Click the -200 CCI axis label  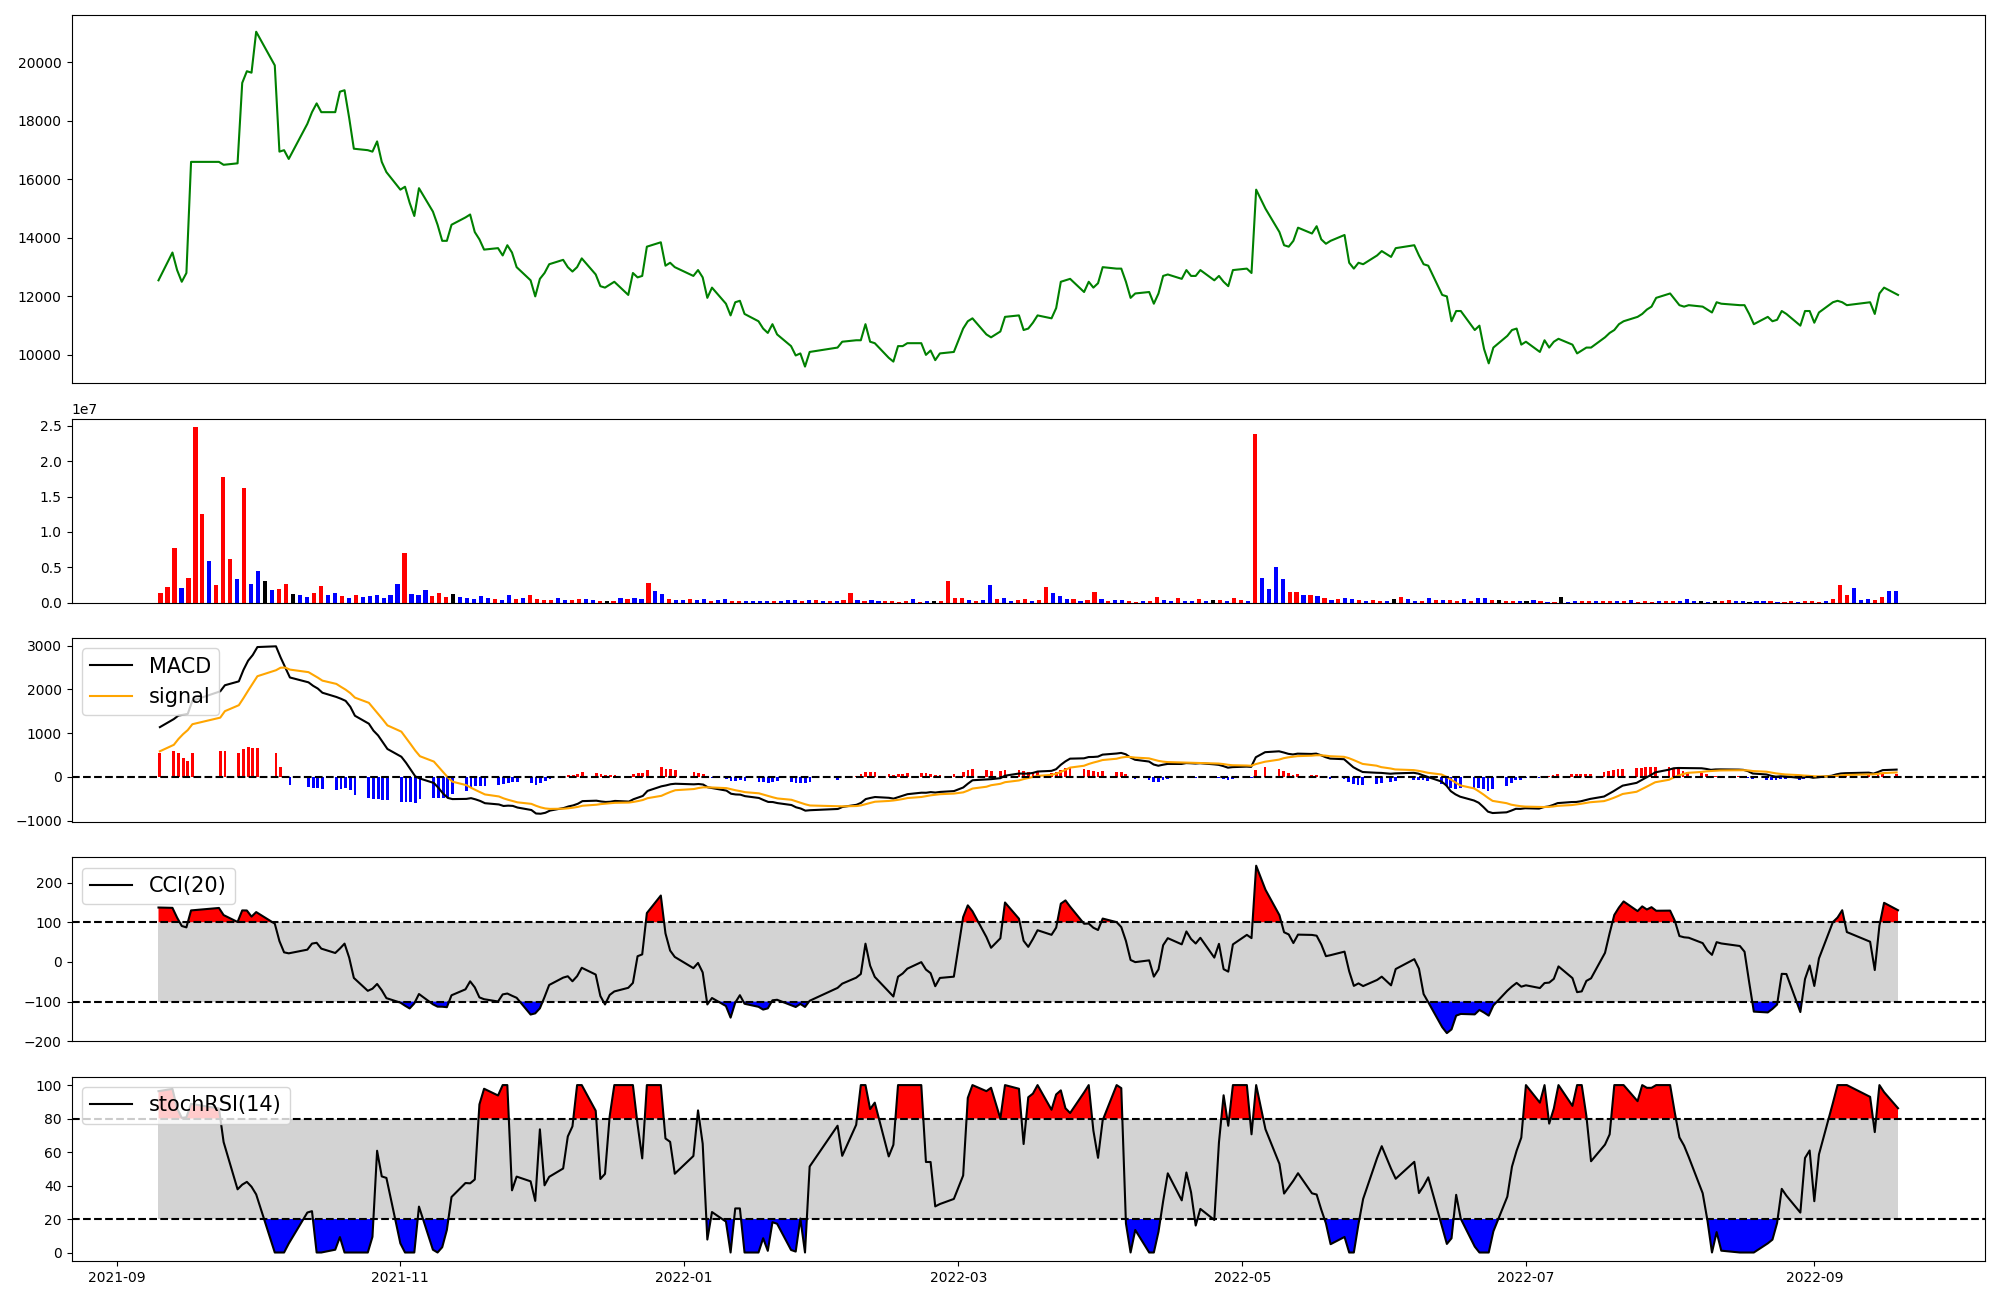[x=41, y=1042]
